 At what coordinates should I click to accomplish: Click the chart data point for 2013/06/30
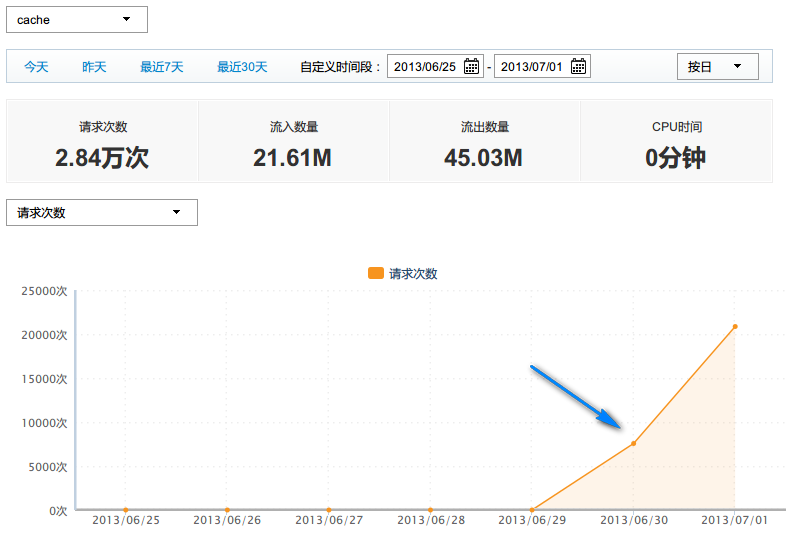[x=634, y=443]
